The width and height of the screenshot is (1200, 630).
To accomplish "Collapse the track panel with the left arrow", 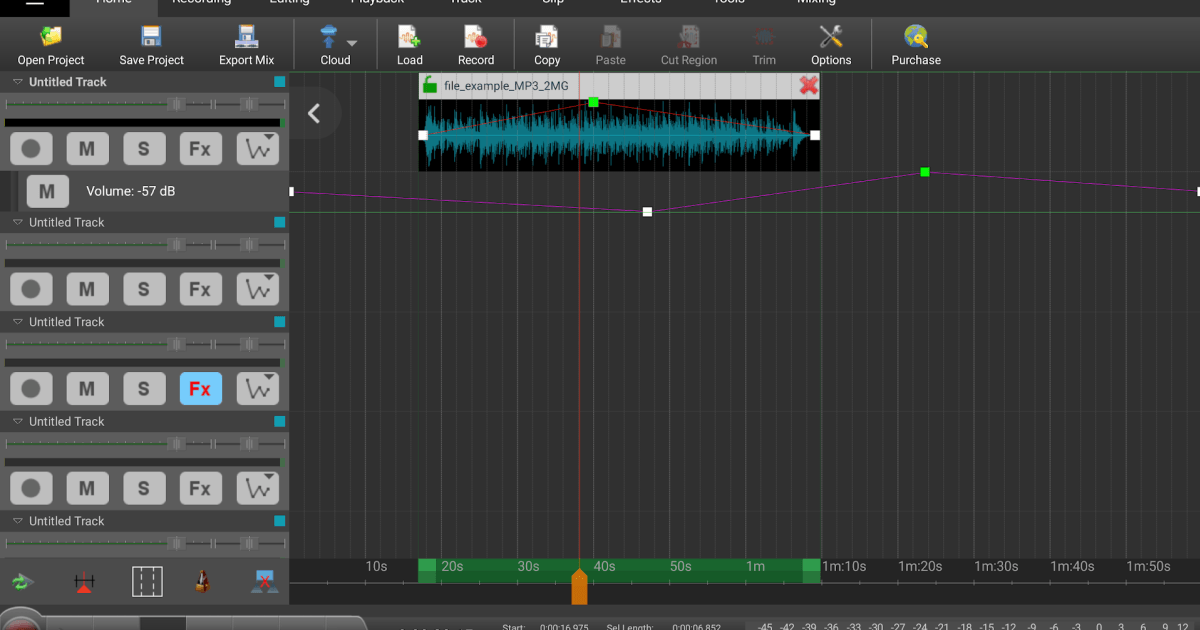I will [314, 113].
